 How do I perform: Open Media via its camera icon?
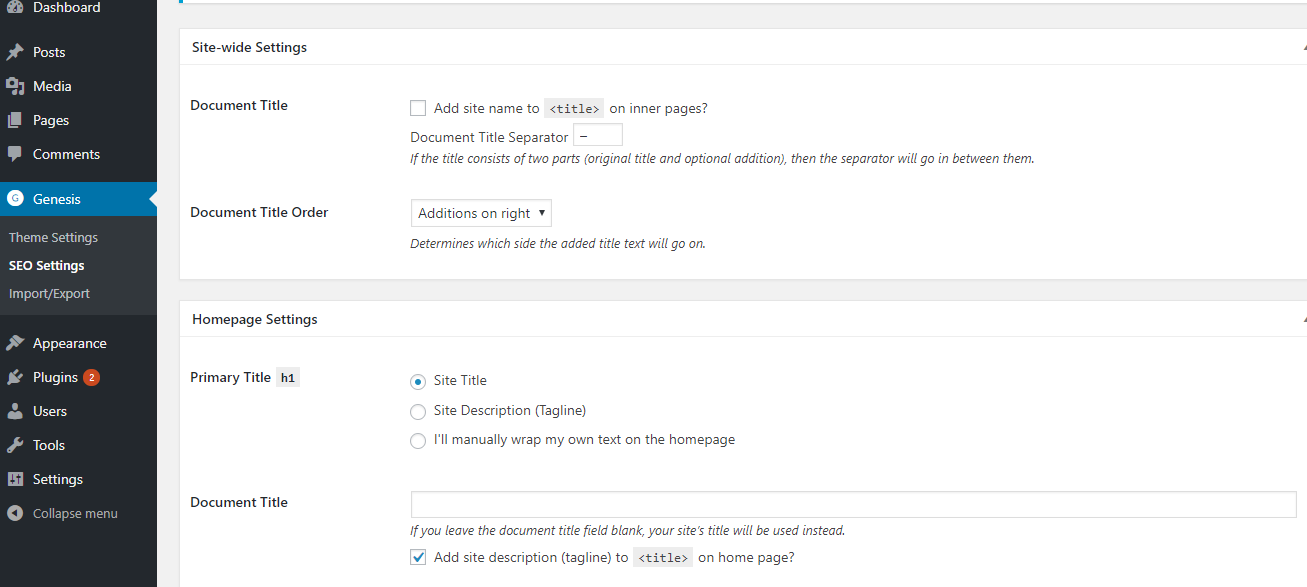click(15, 86)
